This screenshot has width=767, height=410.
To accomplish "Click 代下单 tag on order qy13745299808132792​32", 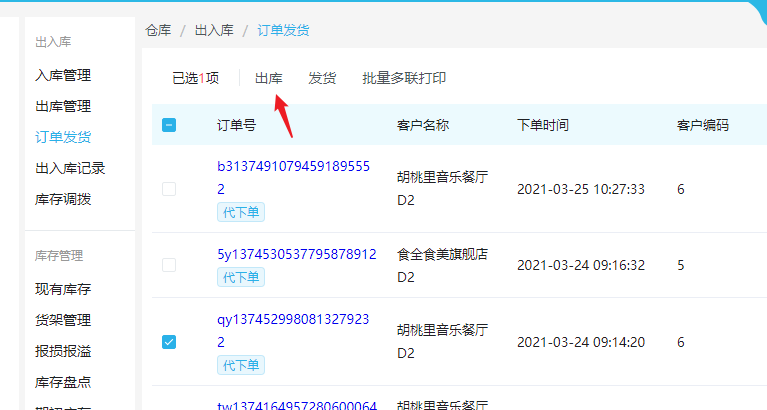I will pyautogui.click(x=241, y=365).
